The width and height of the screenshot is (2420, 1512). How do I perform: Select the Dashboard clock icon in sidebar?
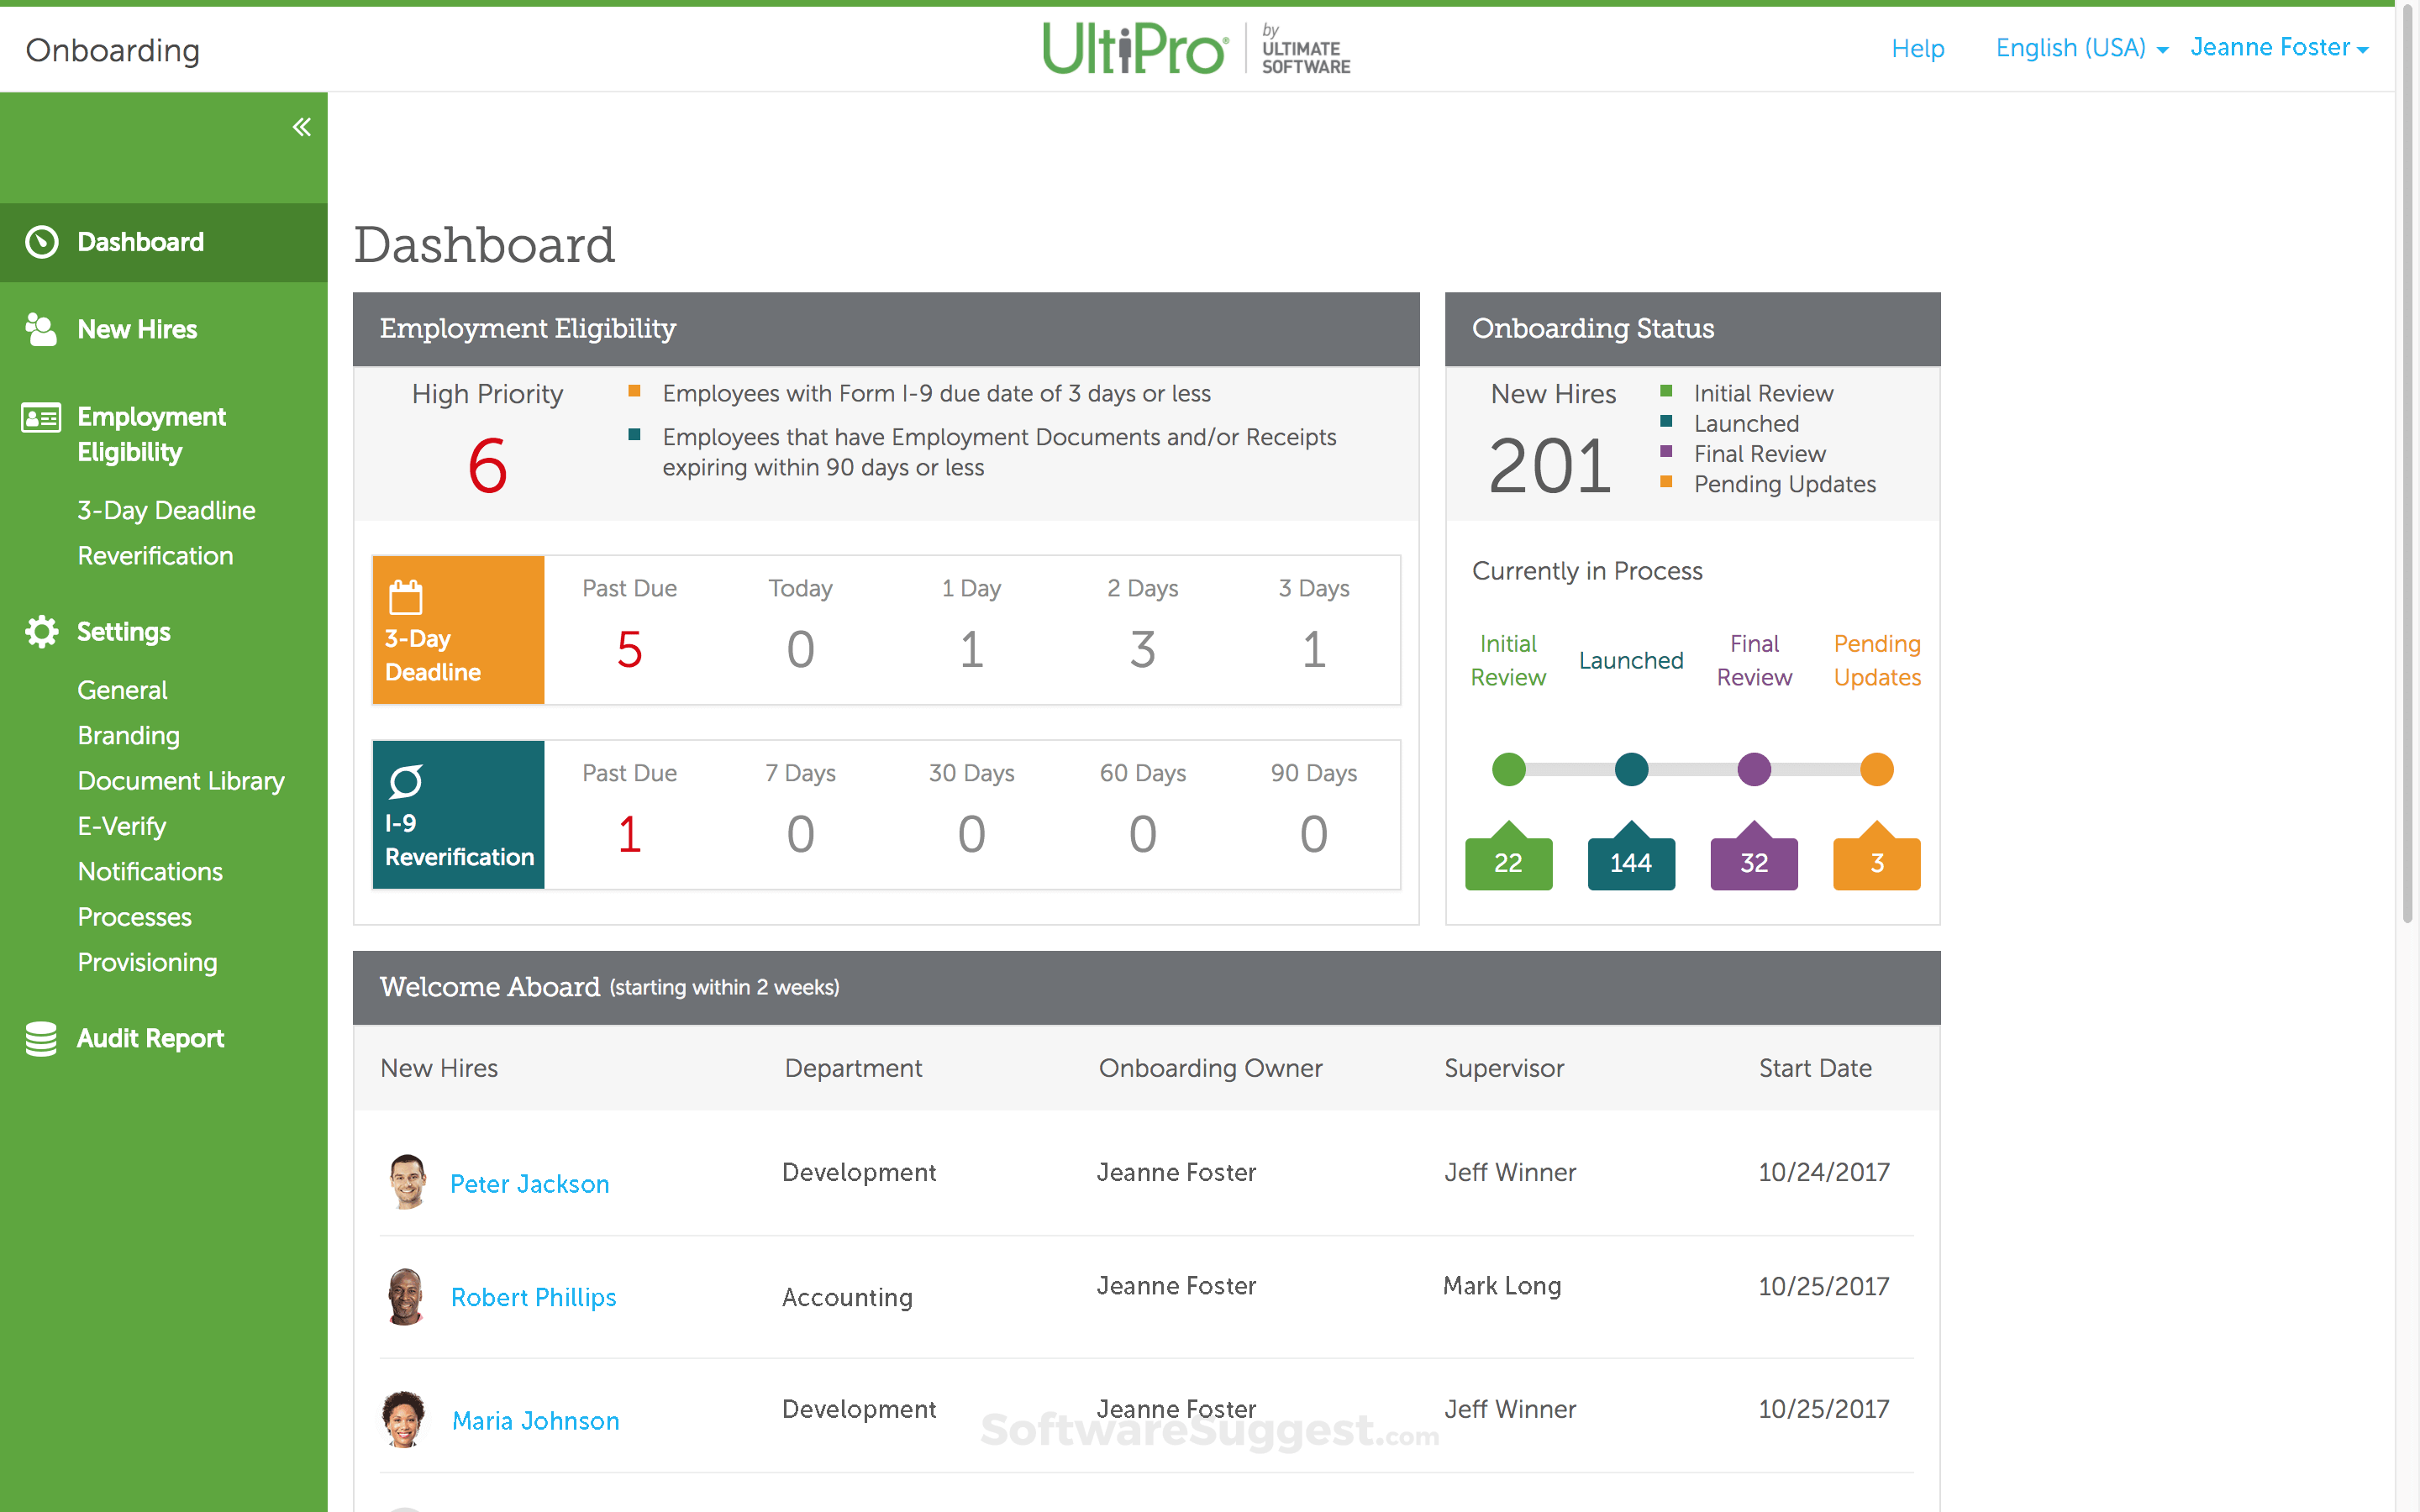(42, 242)
